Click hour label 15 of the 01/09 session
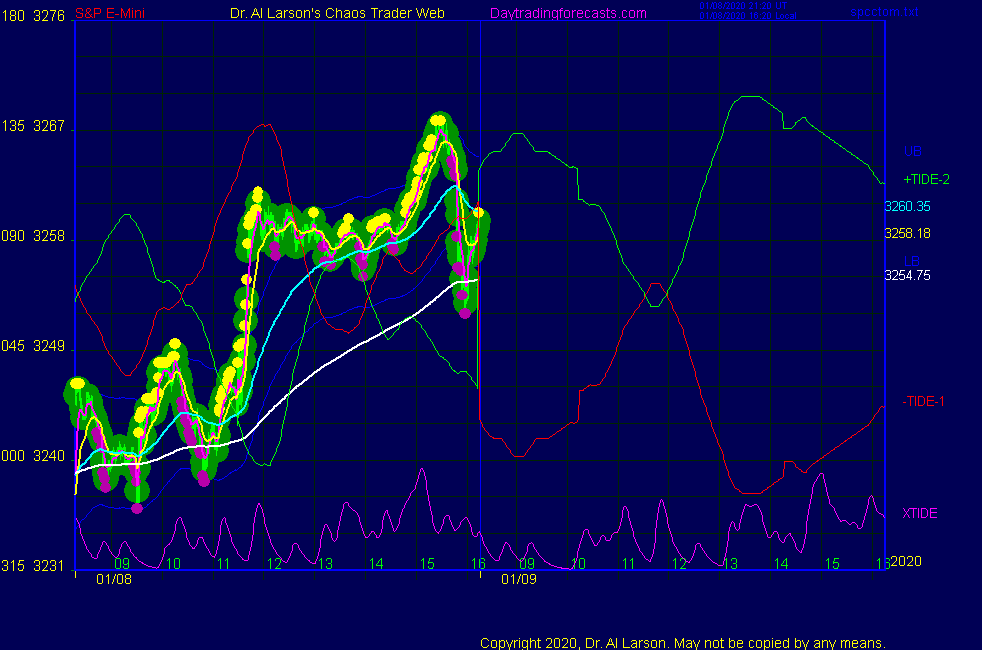The height and width of the screenshot is (650, 982). (x=832, y=564)
